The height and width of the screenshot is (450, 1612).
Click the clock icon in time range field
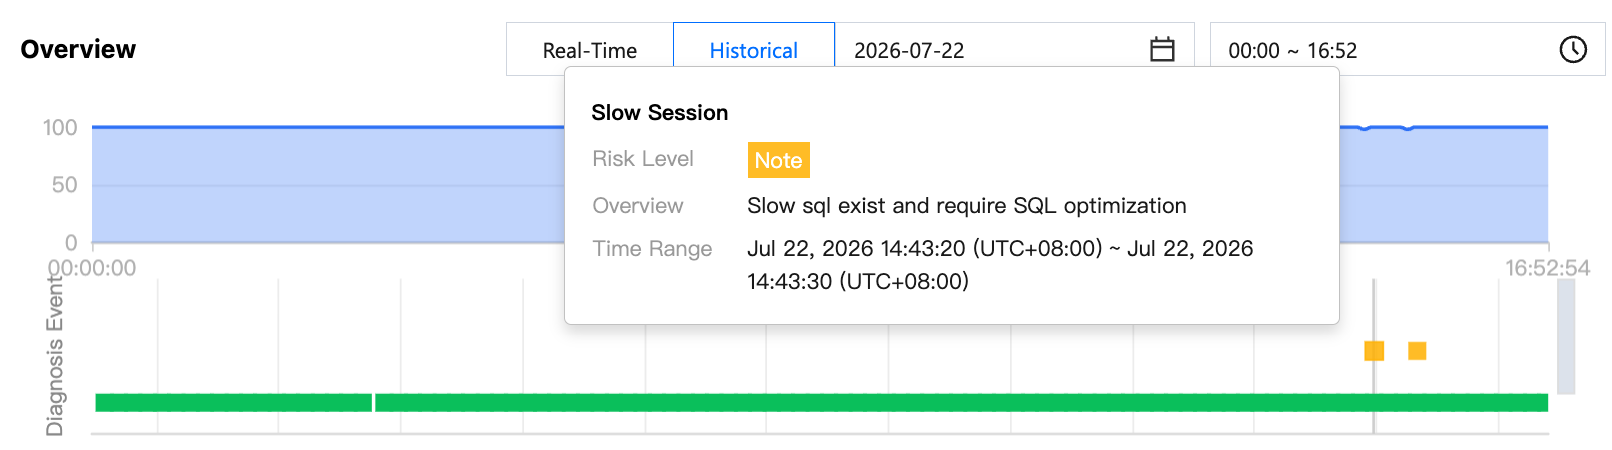pyautogui.click(x=1573, y=49)
